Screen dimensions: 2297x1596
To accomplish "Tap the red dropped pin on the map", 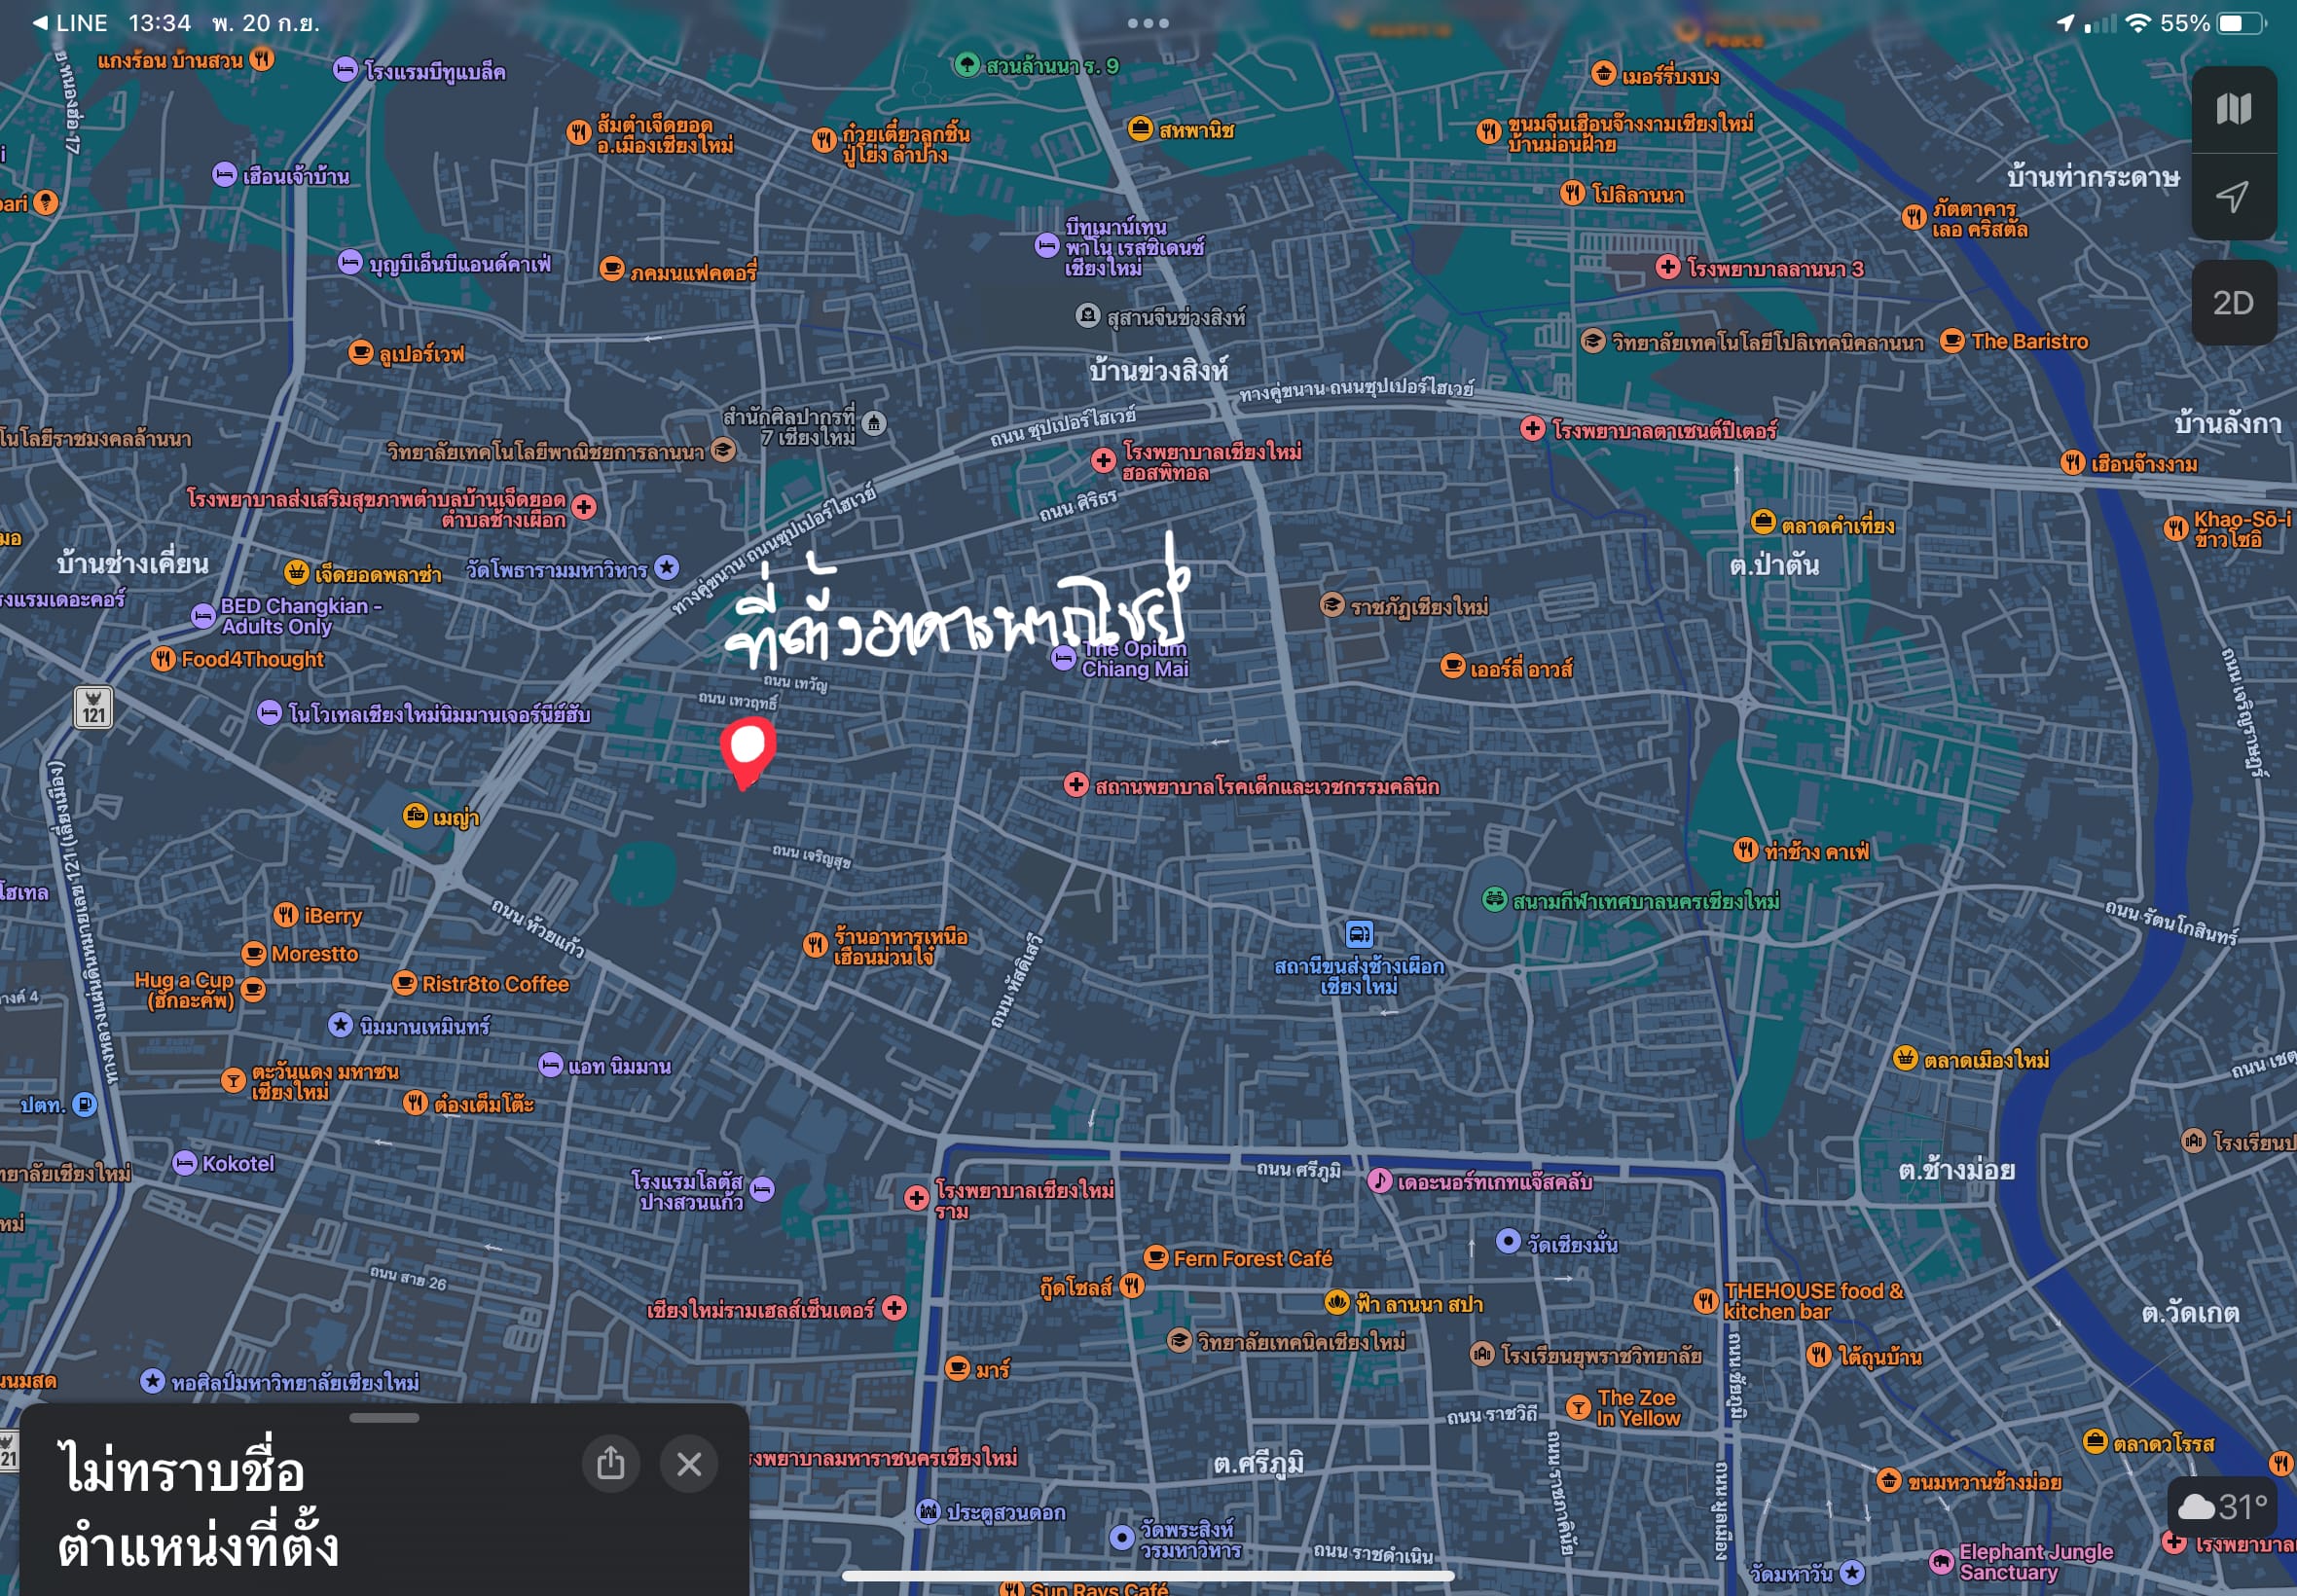I will click(x=747, y=752).
